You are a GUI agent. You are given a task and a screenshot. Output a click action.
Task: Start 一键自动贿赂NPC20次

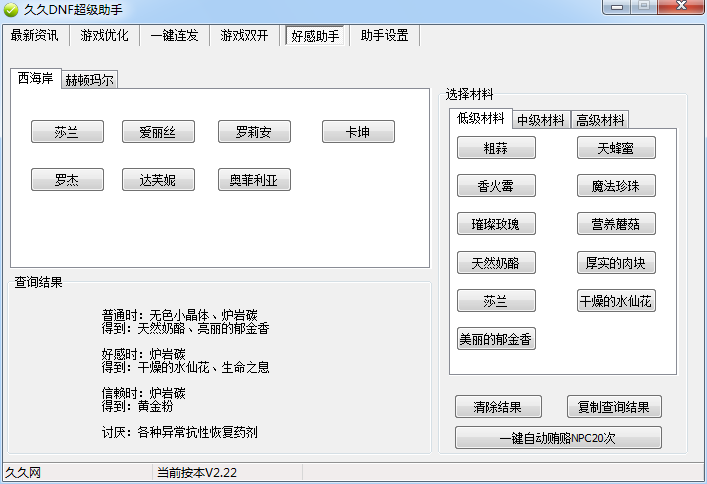coord(558,438)
